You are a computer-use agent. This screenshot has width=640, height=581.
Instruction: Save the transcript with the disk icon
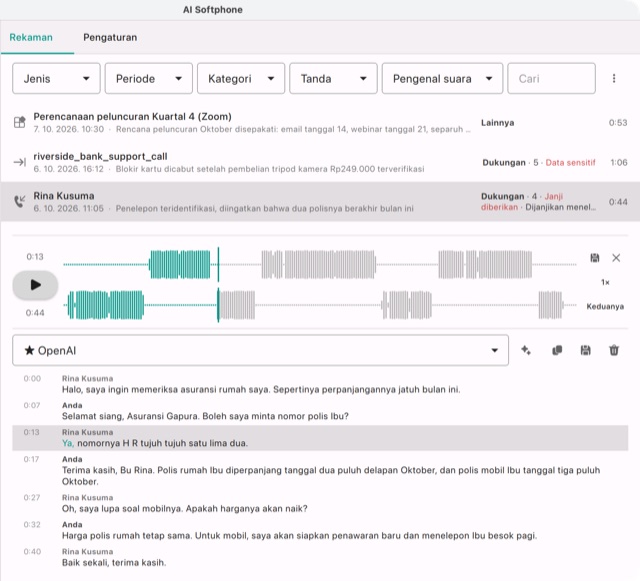(x=585, y=350)
